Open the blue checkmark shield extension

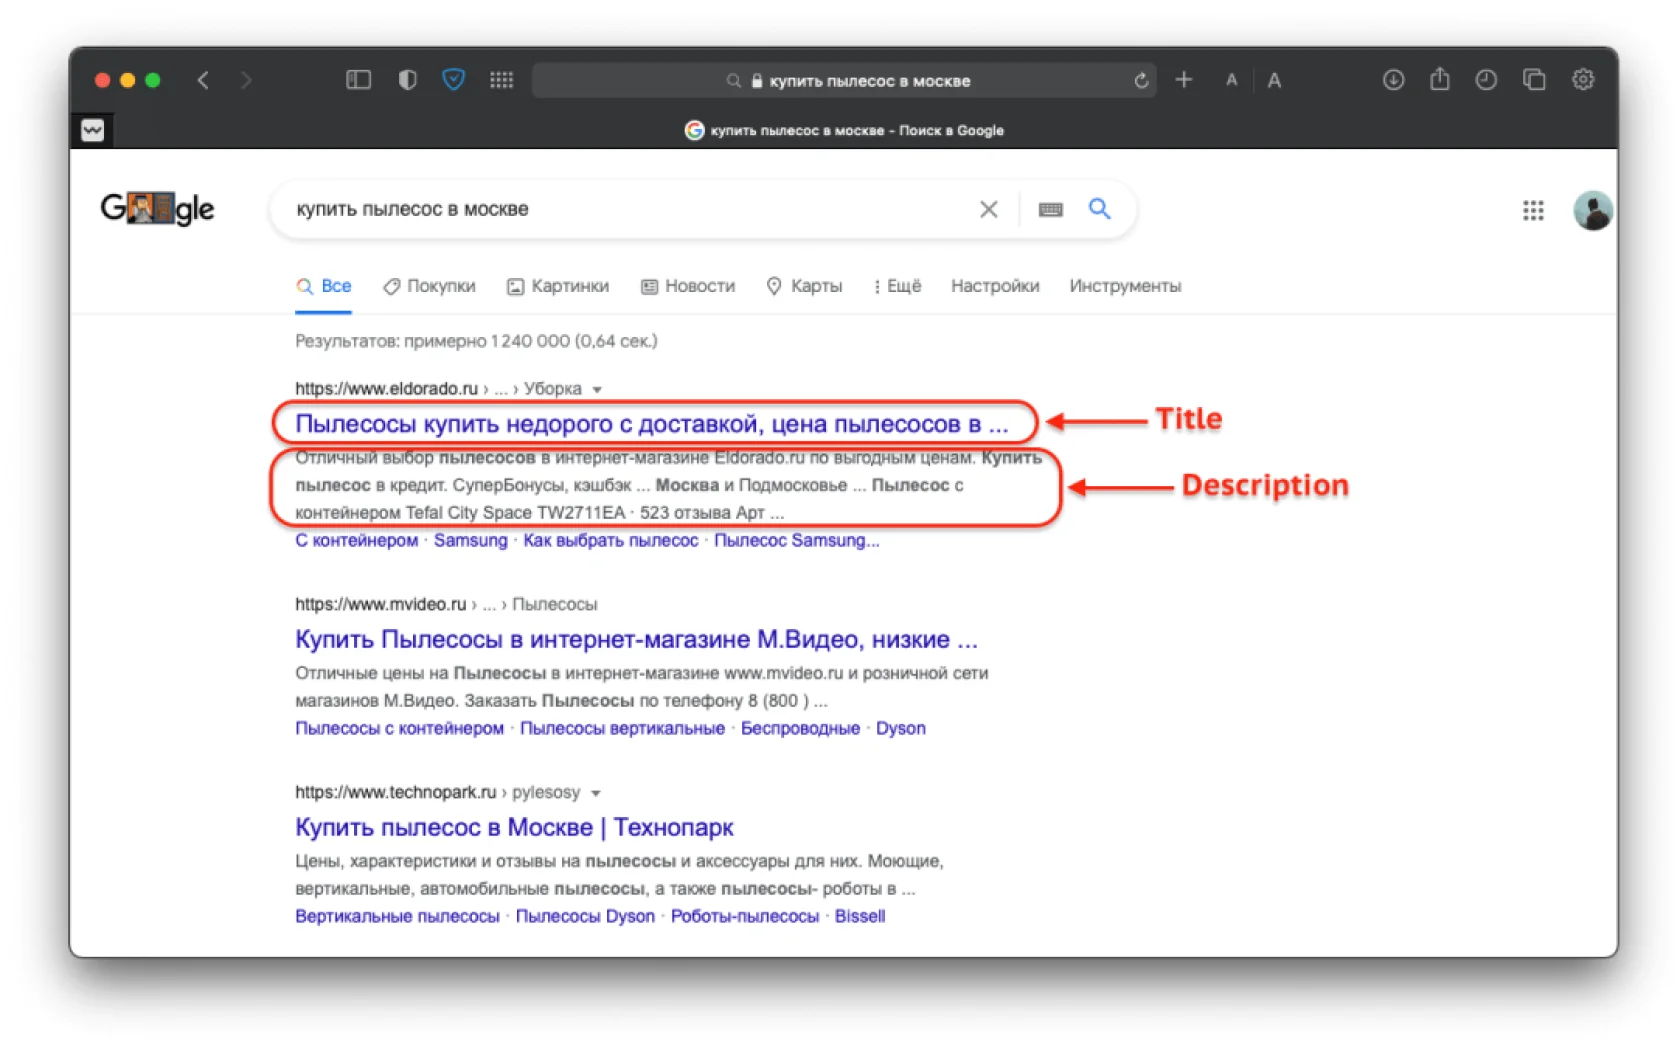pos(453,80)
